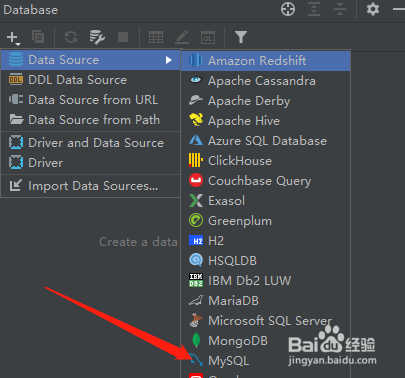
Task: Select HSQLDB data source
Action: coord(266,261)
